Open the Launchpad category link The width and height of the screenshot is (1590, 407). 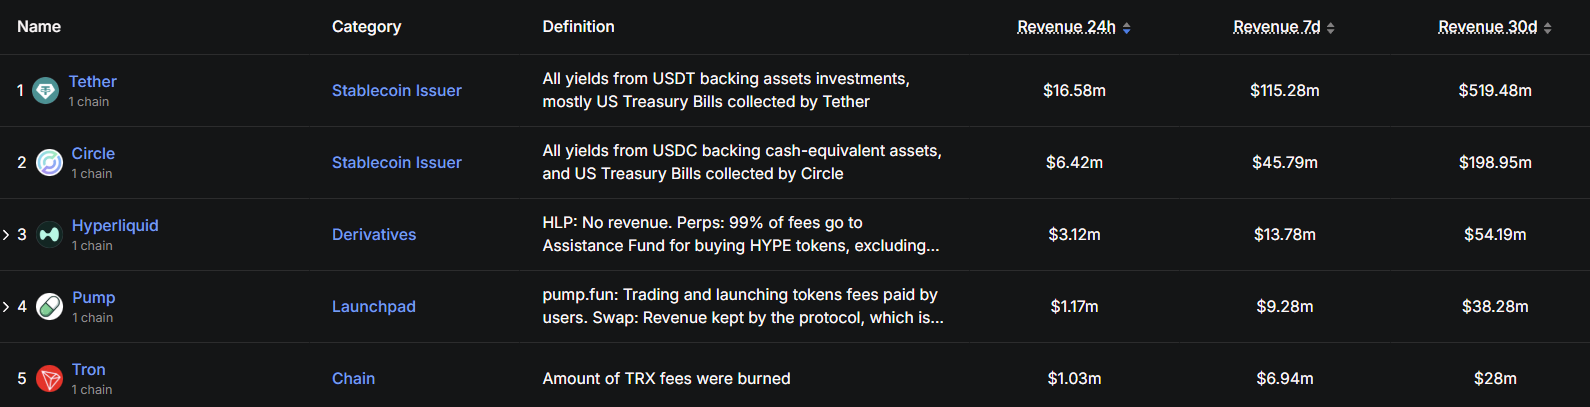pyautogui.click(x=373, y=307)
